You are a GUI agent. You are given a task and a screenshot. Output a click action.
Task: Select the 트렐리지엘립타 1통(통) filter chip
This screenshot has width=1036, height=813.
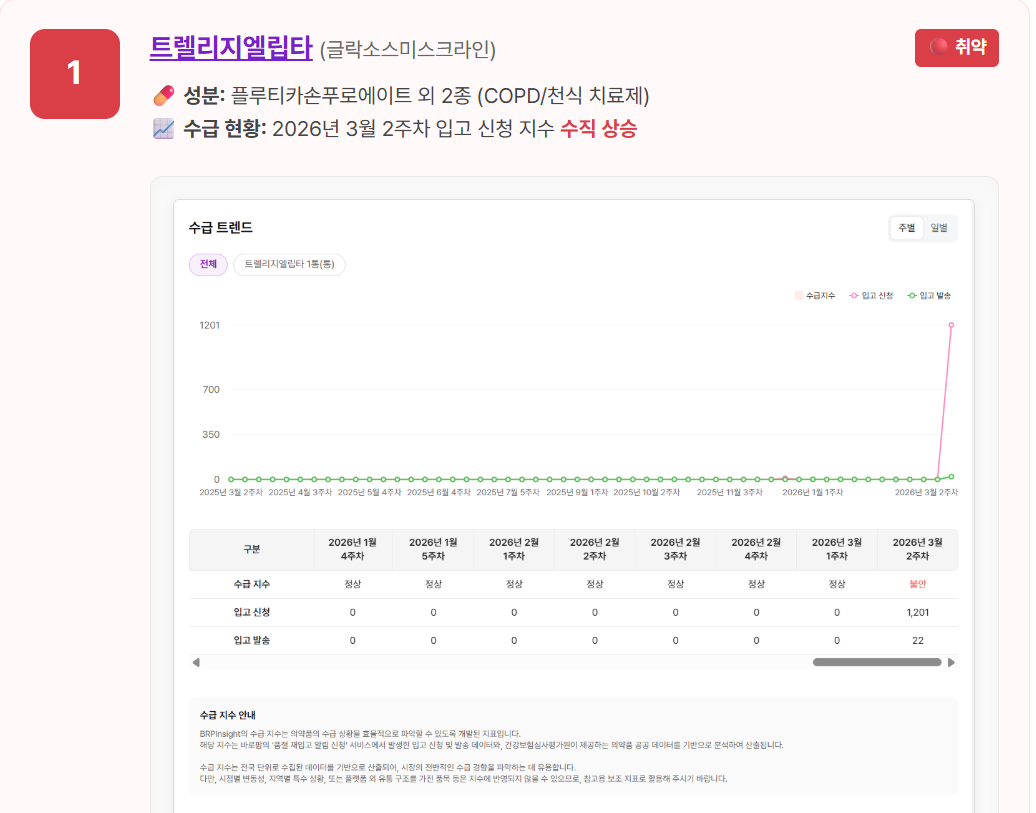click(289, 264)
